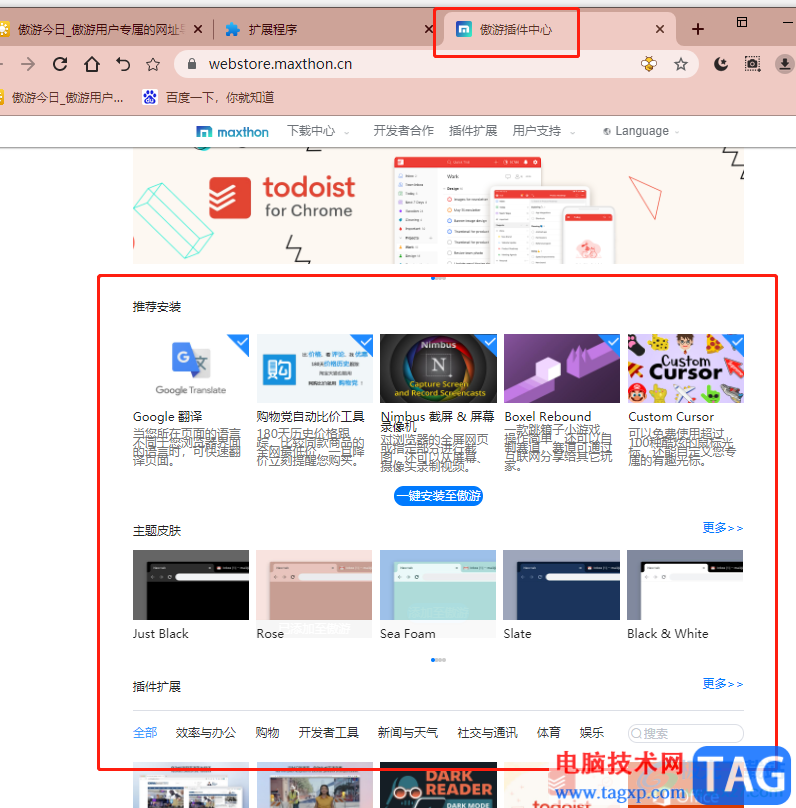Select the 社交与通讯 category
This screenshot has width=796, height=808.
pos(487,733)
